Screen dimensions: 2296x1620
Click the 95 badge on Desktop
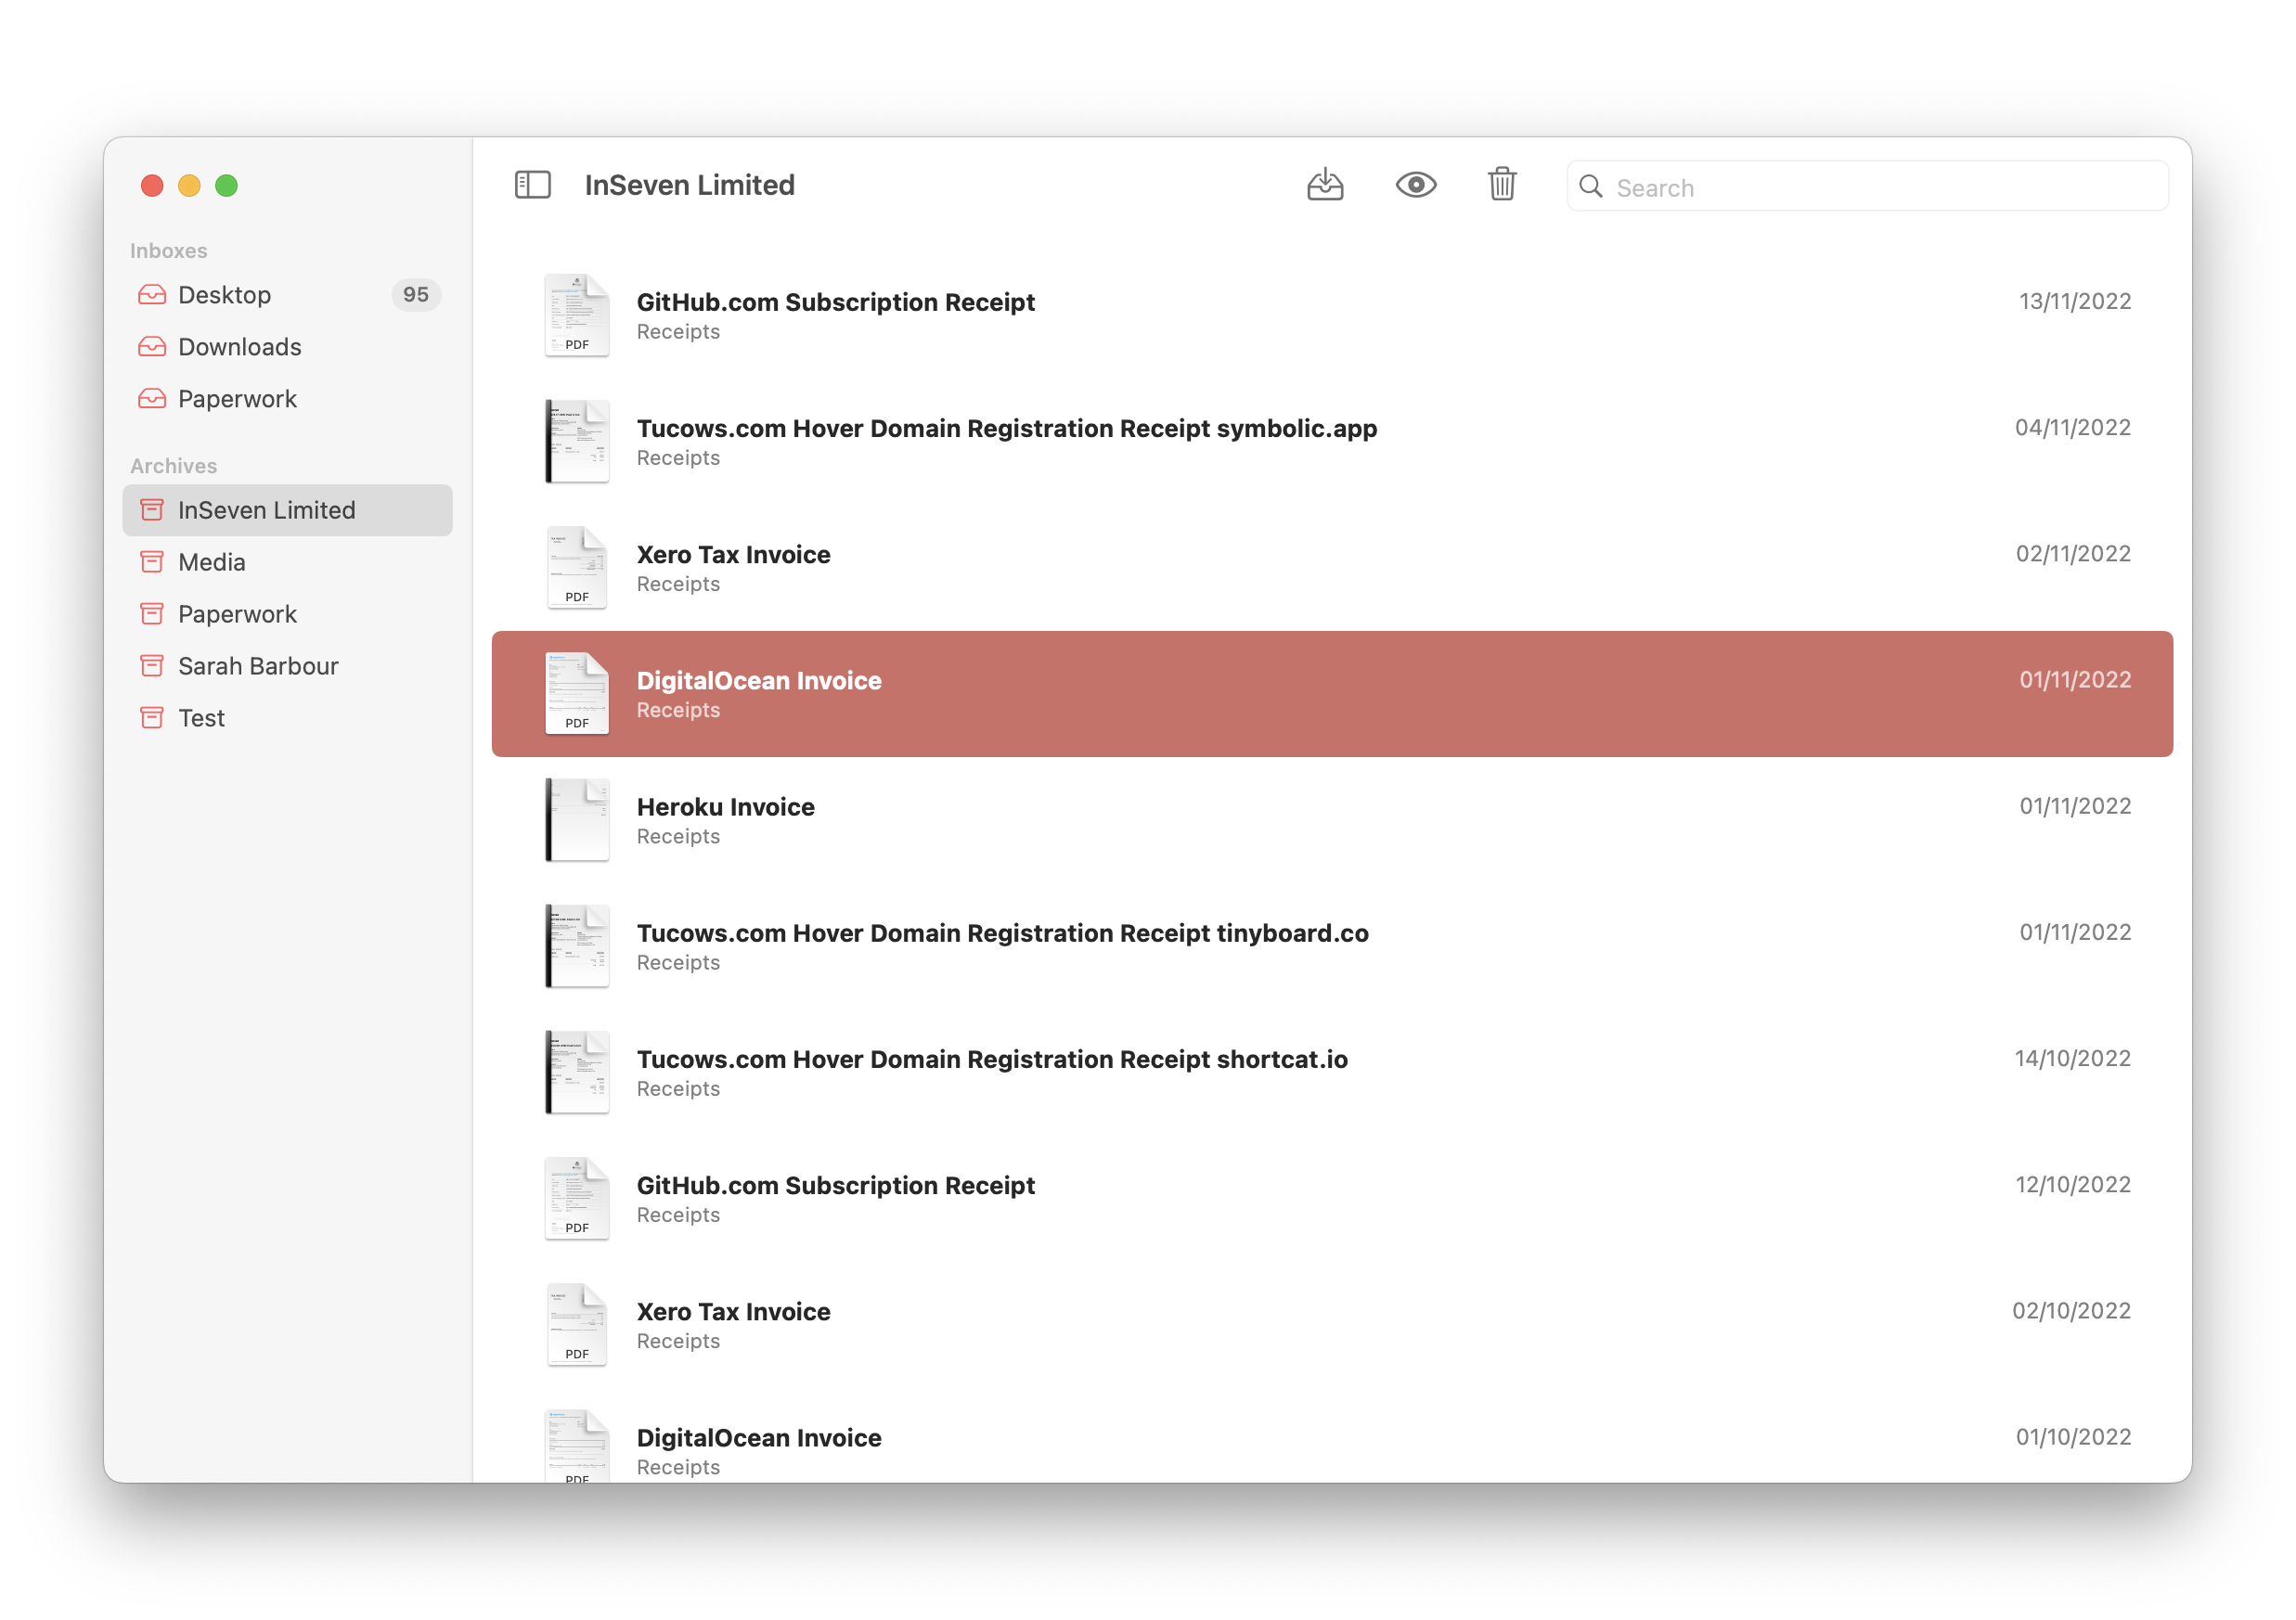tap(416, 295)
